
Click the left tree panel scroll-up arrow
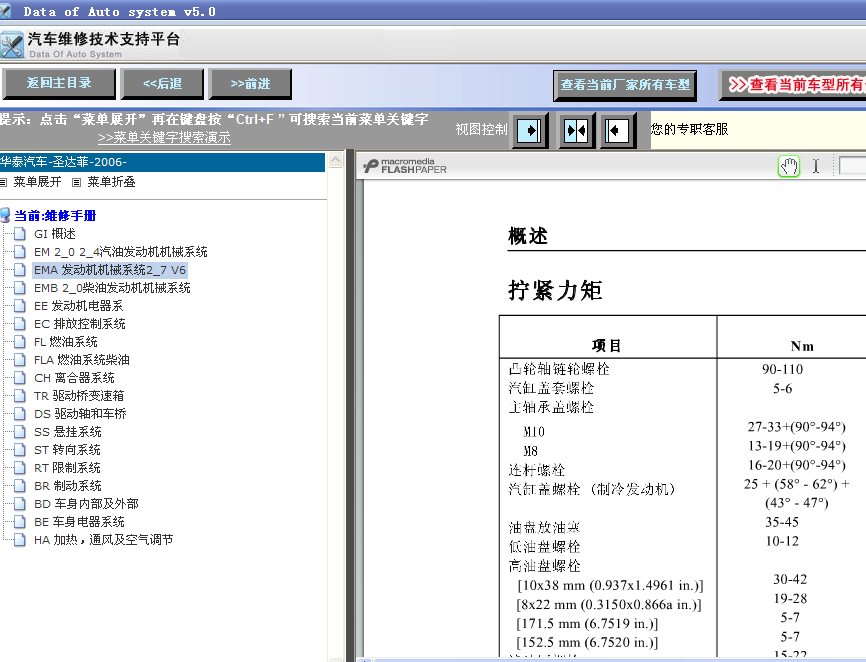(335, 160)
